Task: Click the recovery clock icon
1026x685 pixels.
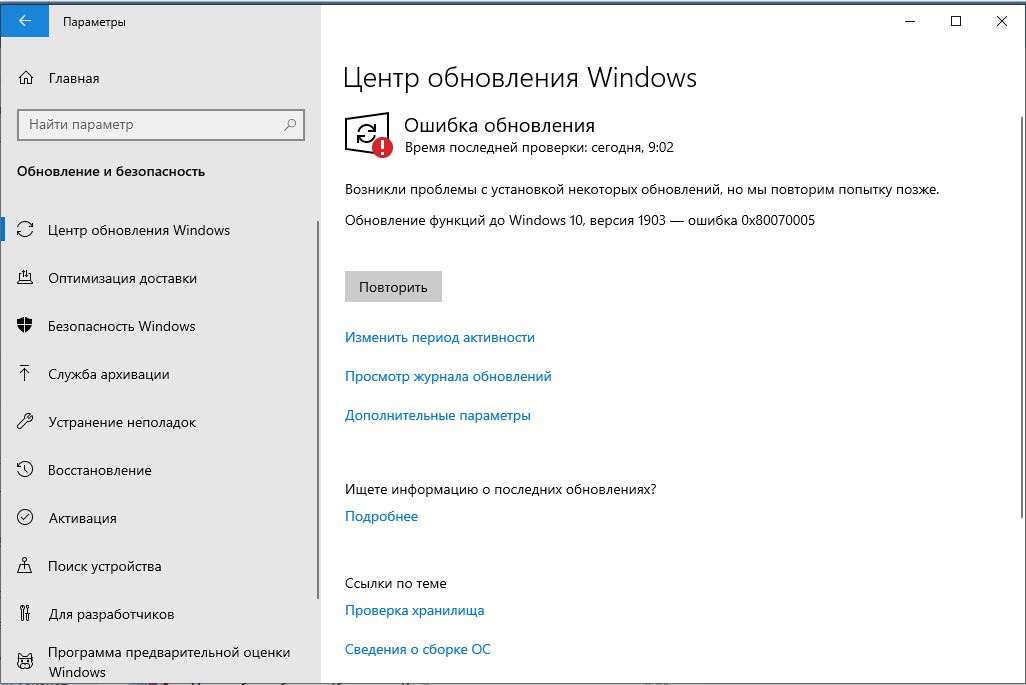Action: point(25,469)
